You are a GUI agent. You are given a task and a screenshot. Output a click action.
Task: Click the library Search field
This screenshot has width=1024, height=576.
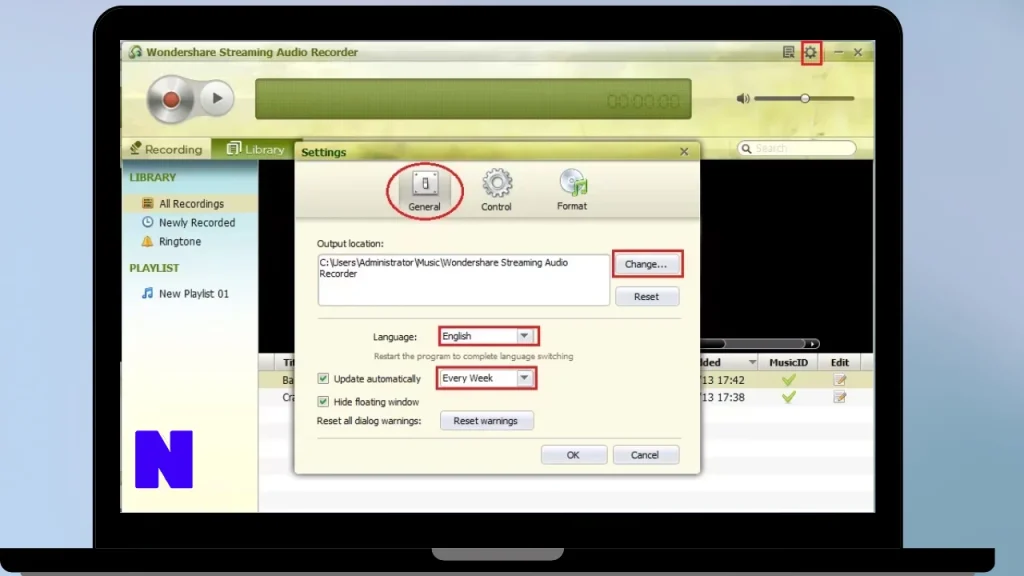[797, 149]
